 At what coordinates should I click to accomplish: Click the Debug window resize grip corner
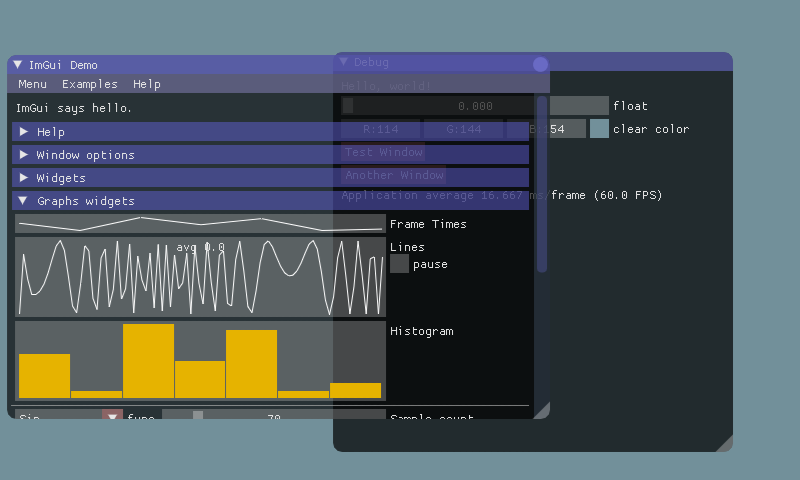tap(726, 444)
